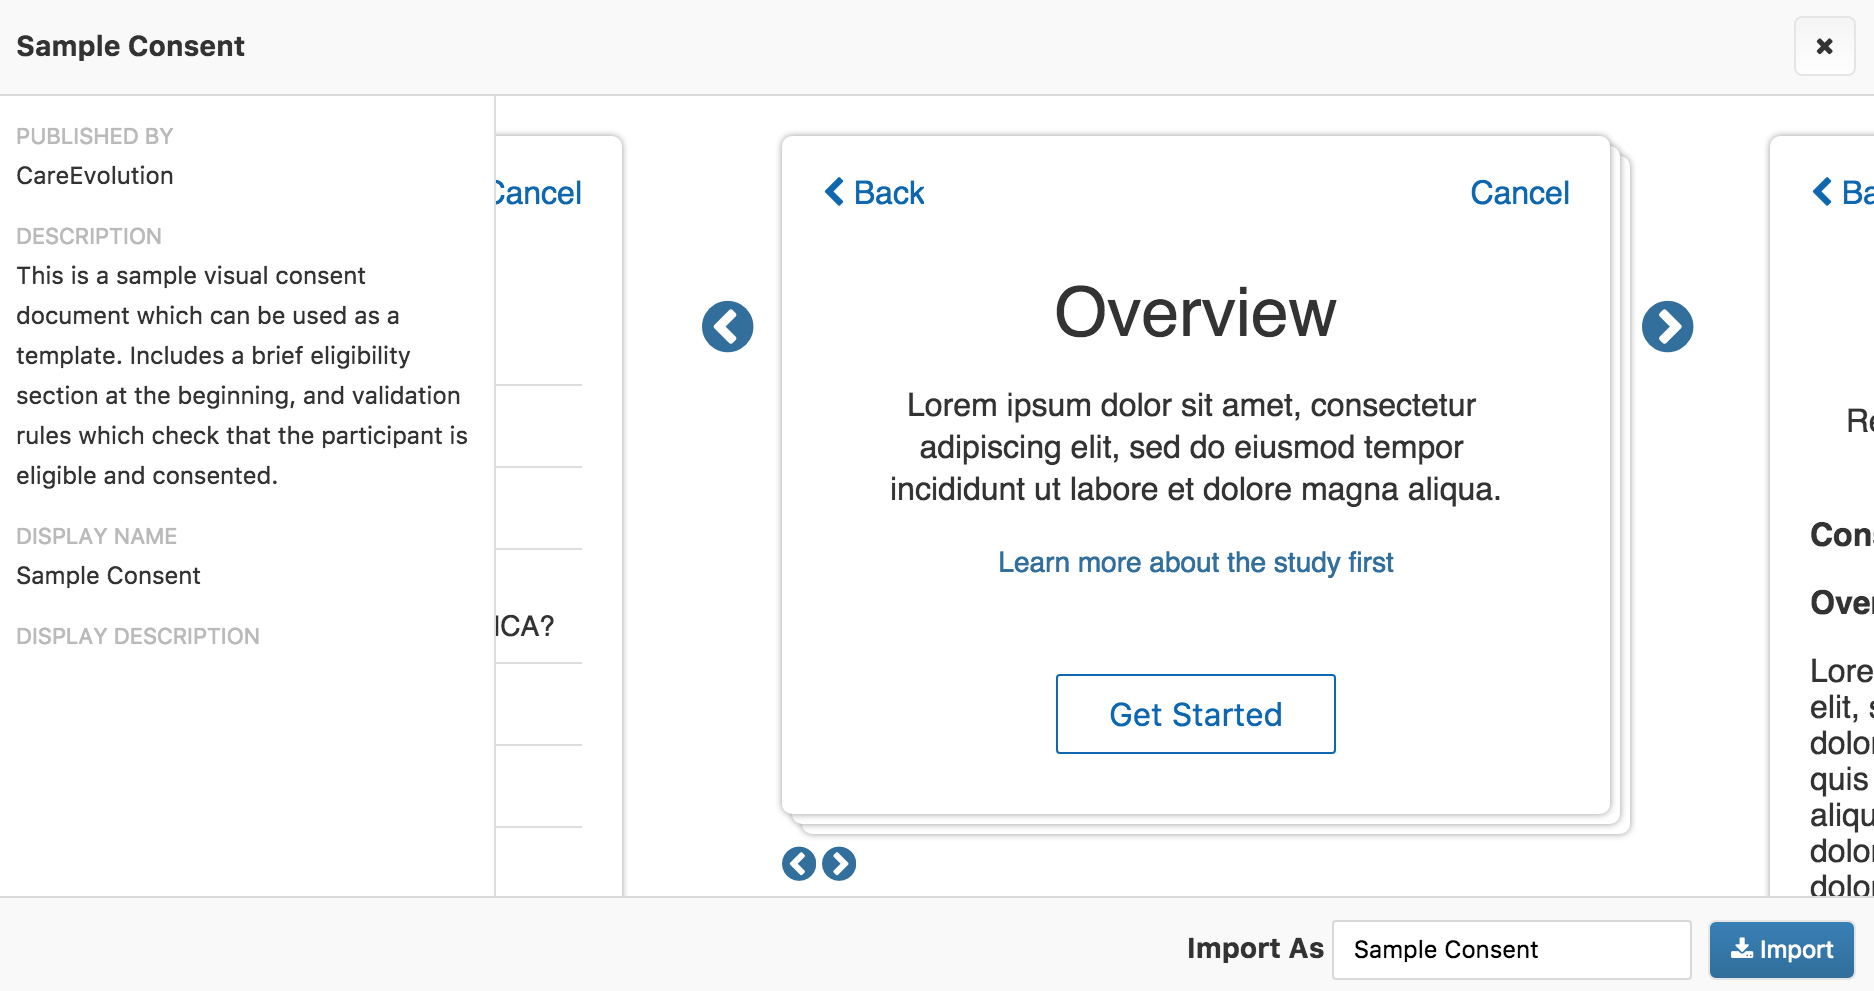Click the description paragraph in the left panel

tap(240, 375)
